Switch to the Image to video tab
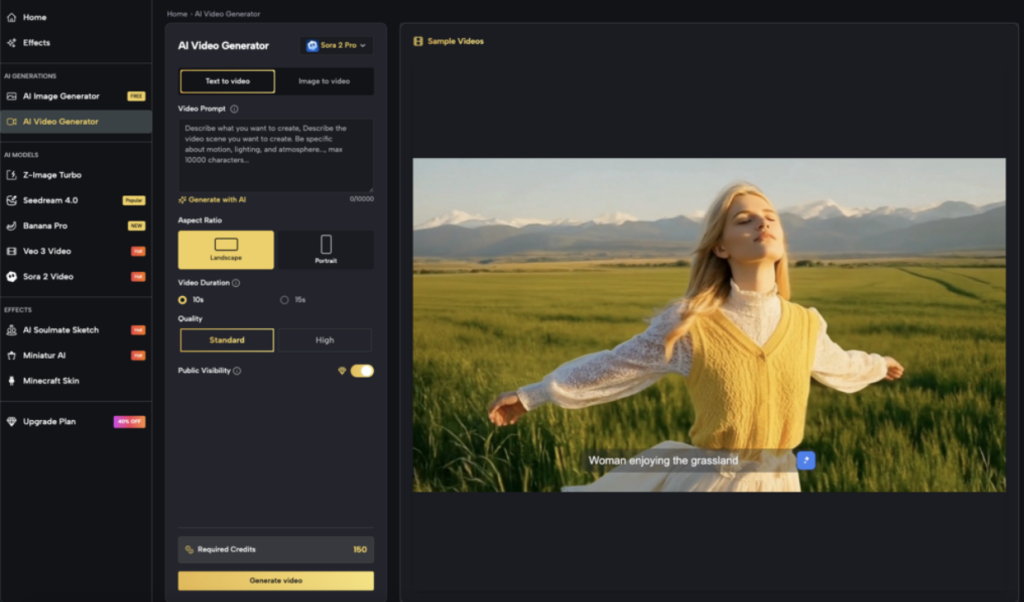 (x=324, y=81)
